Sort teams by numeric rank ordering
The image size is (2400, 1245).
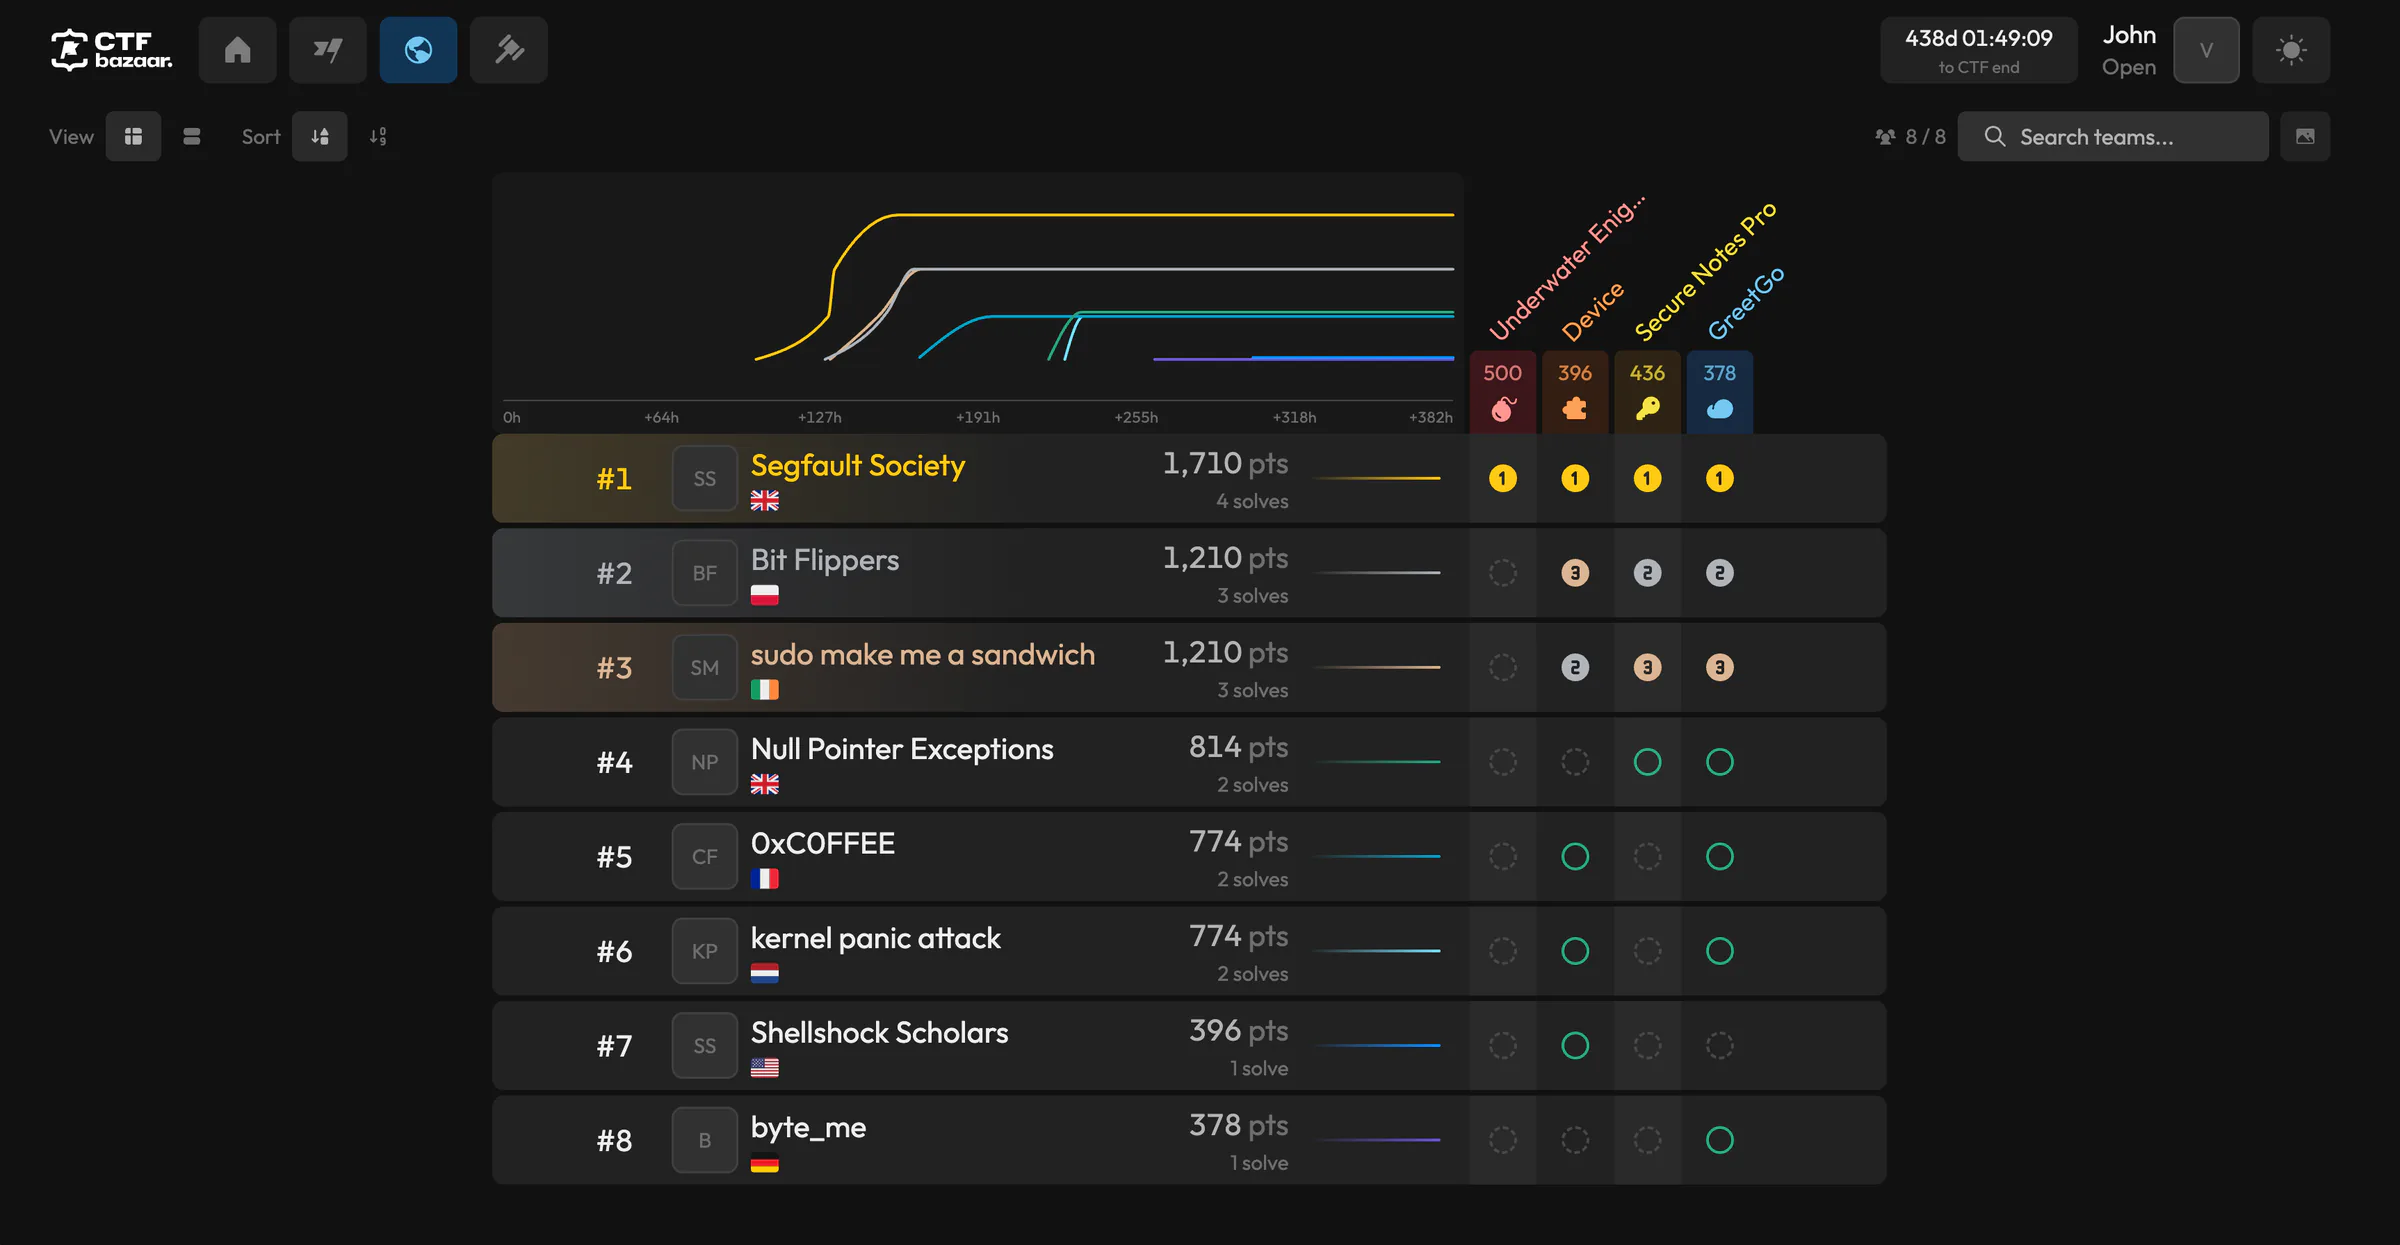coord(378,136)
